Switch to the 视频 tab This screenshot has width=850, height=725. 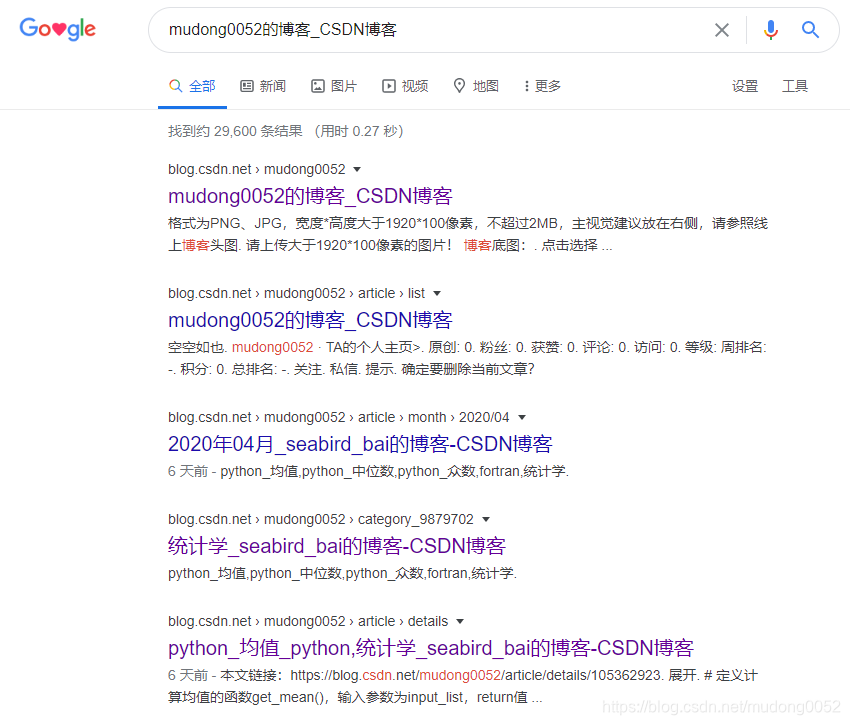click(x=405, y=86)
